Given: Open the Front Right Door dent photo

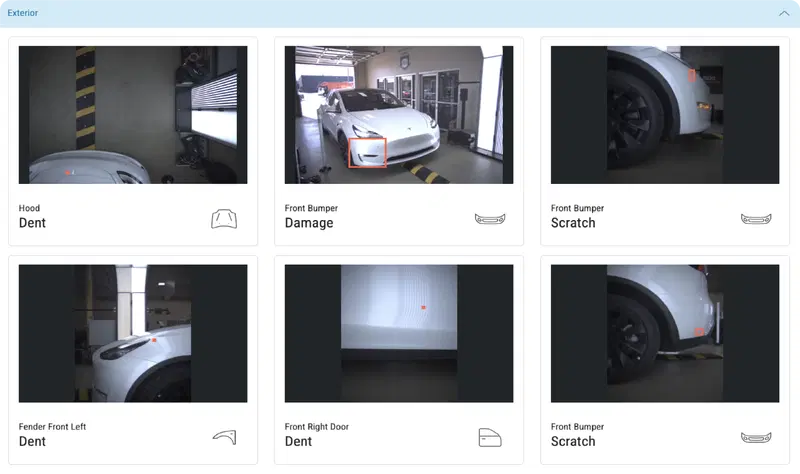Looking at the screenshot, I should click(x=399, y=333).
